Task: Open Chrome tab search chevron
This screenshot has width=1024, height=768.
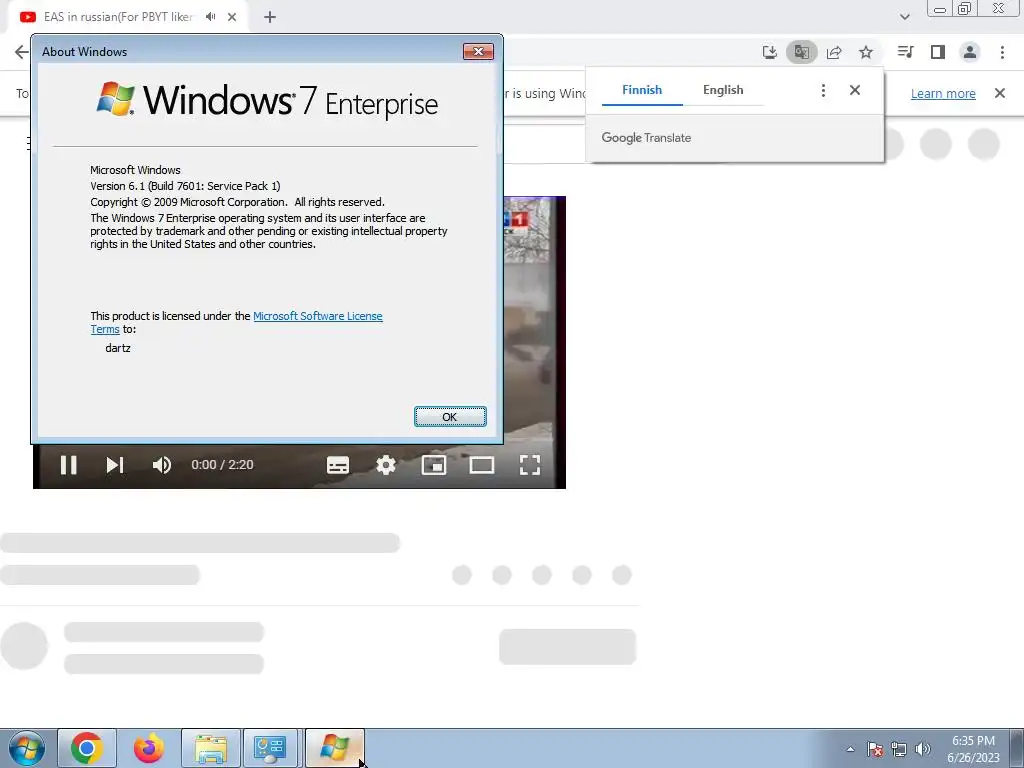Action: tap(904, 17)
